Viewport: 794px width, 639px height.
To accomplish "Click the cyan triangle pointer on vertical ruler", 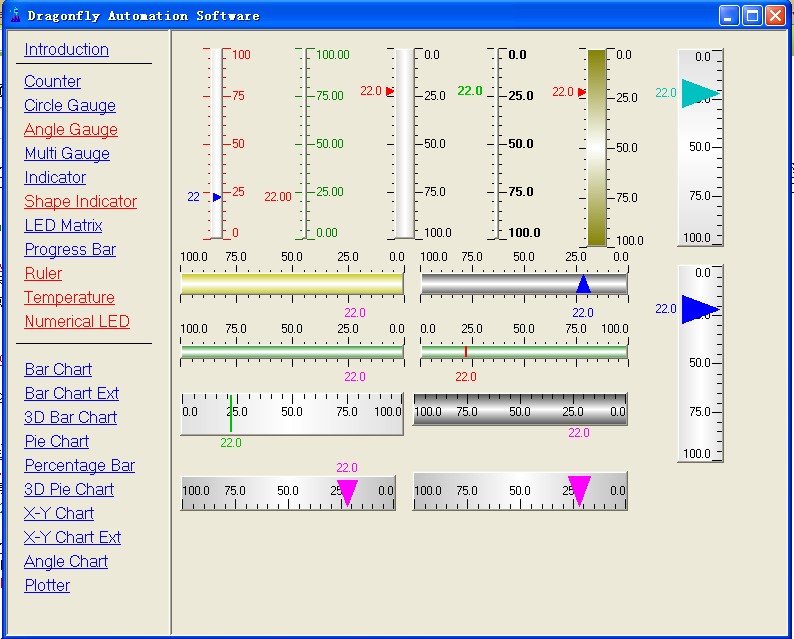I will [700, 93].
